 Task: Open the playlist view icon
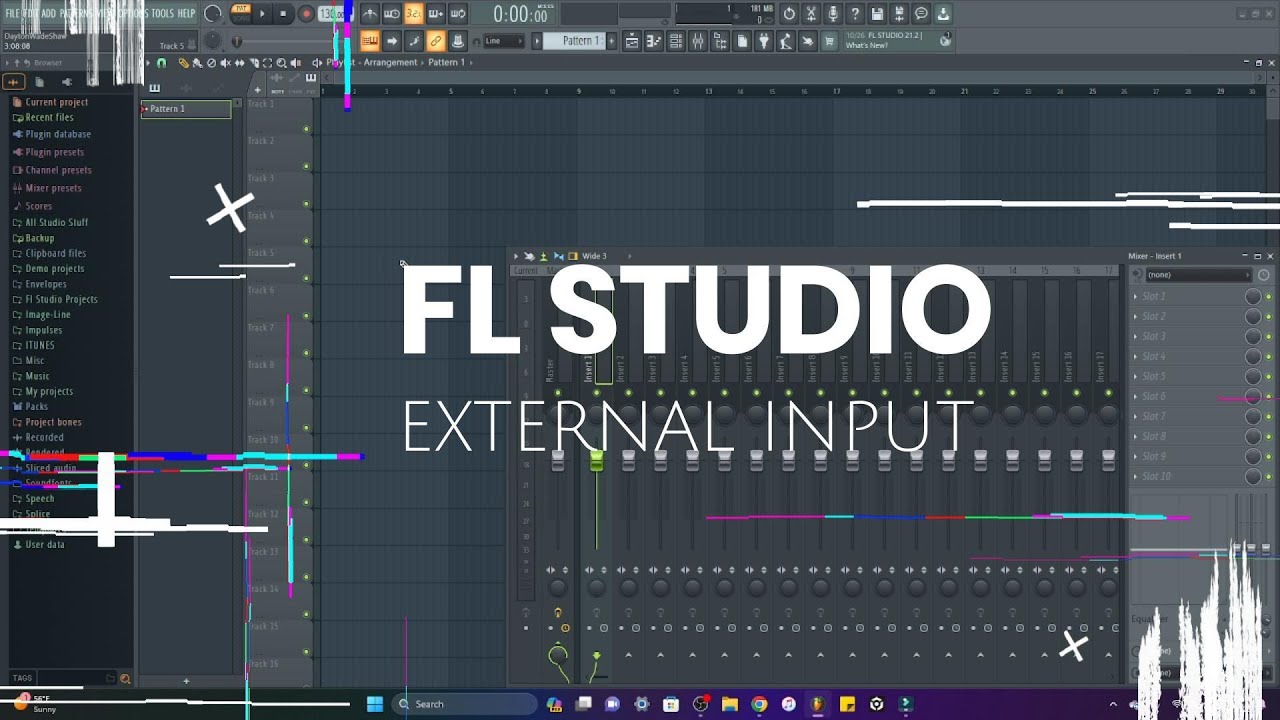pos(632,41)
